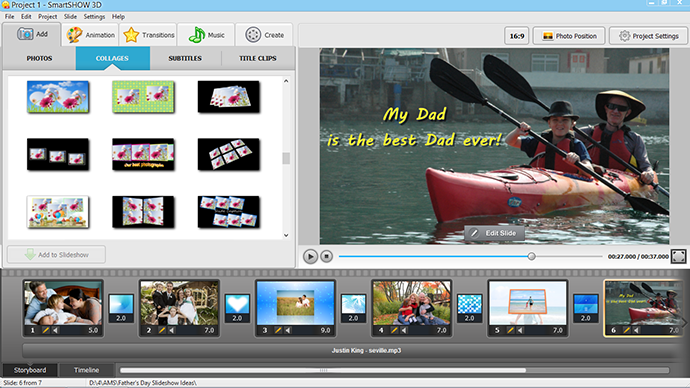Open the Settings menu
Screen dimensions: 690x388
(x=94, y=17)
